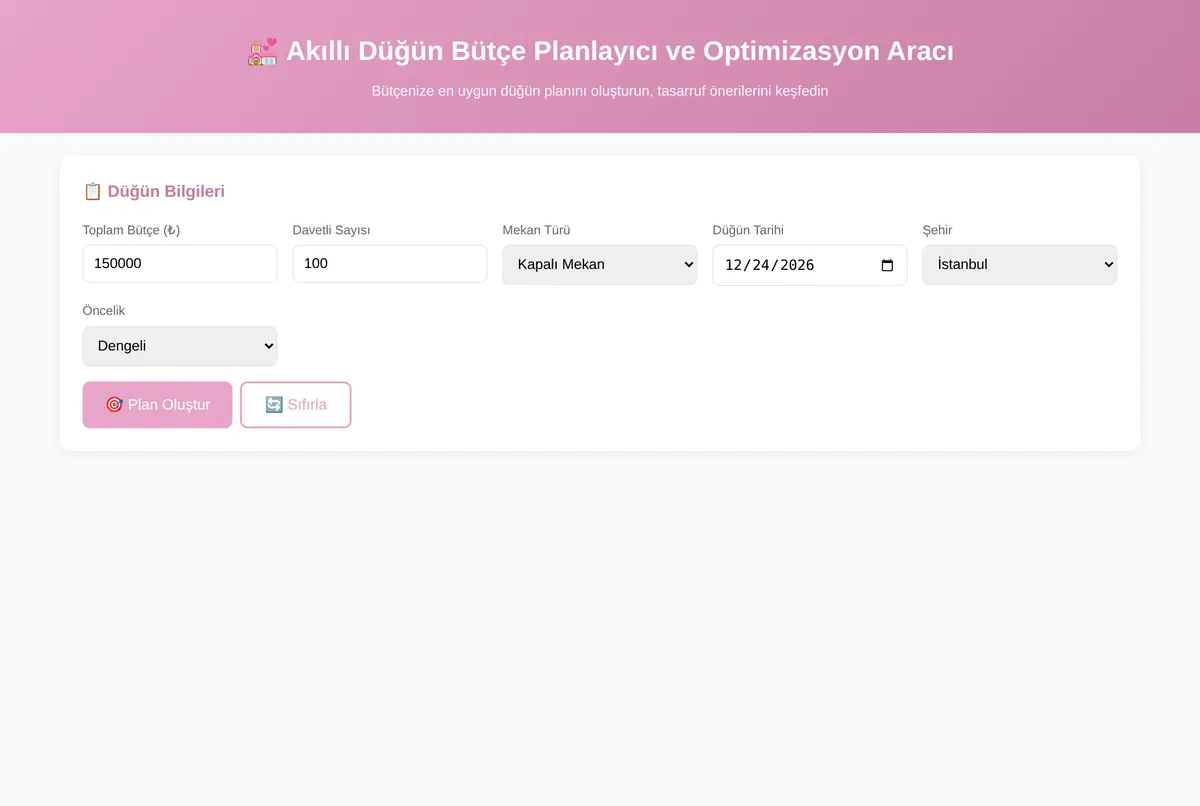This screenshot has width=1200, height=806.
Task: Open the calendar picker icon in Düğün Tarihi
Action: pos(887,266)
